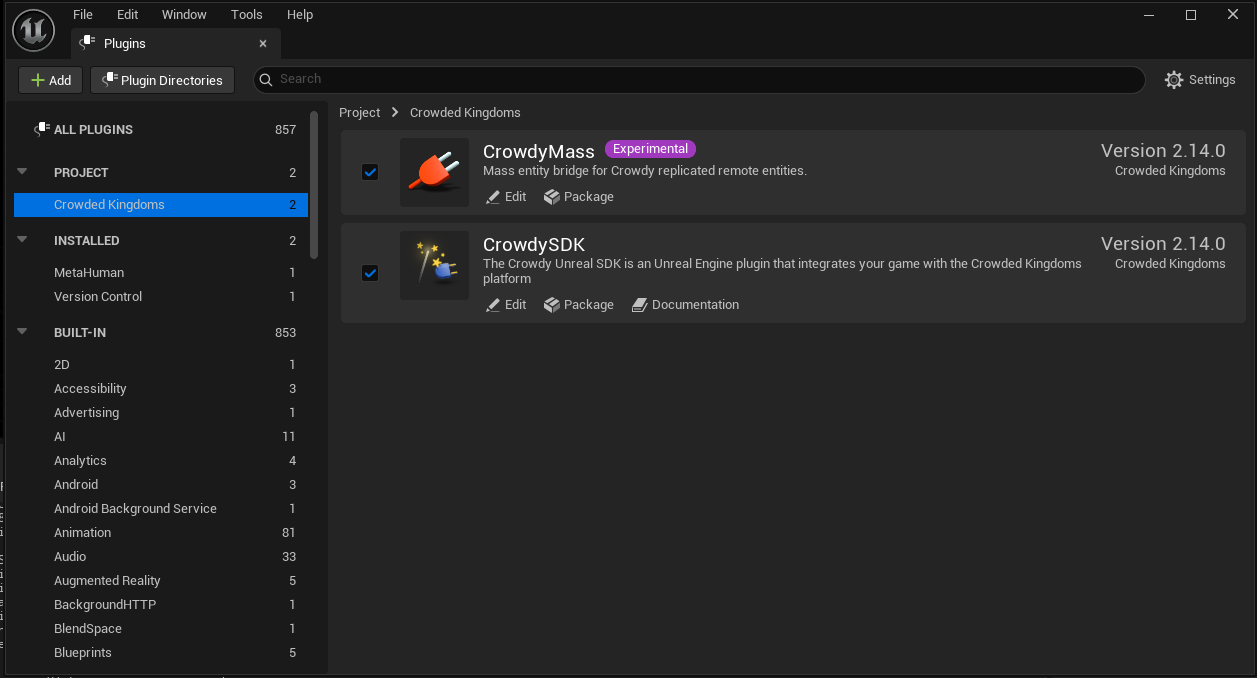The image size is (1257, 678).
Task: Select the BackgroundHTTP category
Action: 161,604
